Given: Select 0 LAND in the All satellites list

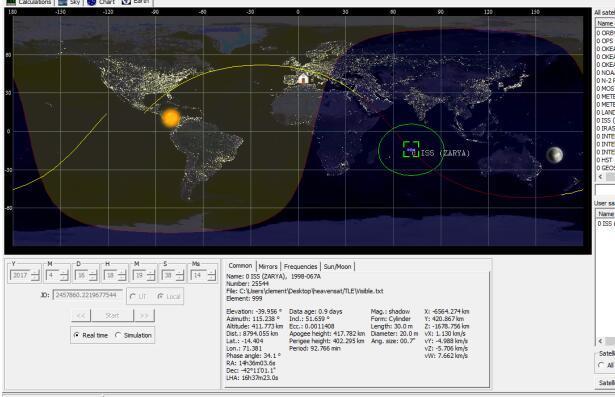Looking at the screenshot, I should 605,113.
